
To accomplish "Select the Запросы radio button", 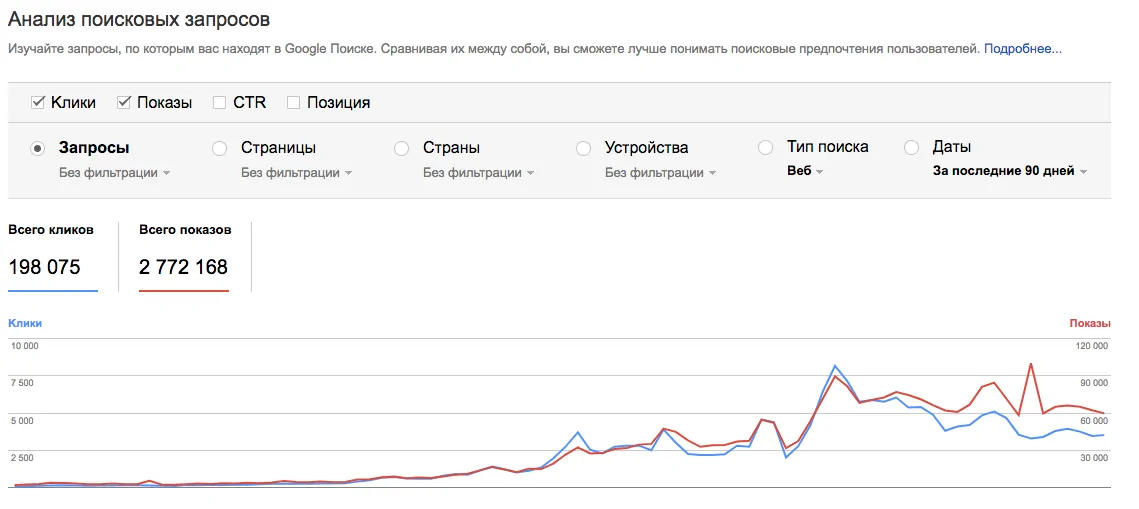I will (38, 148).
